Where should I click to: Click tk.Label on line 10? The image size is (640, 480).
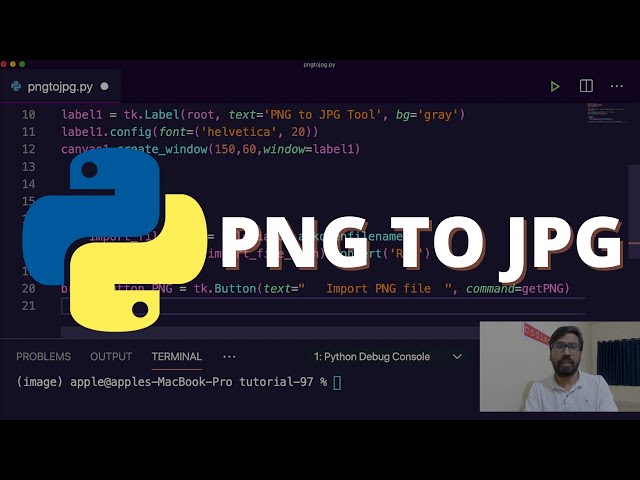[151, 115]
